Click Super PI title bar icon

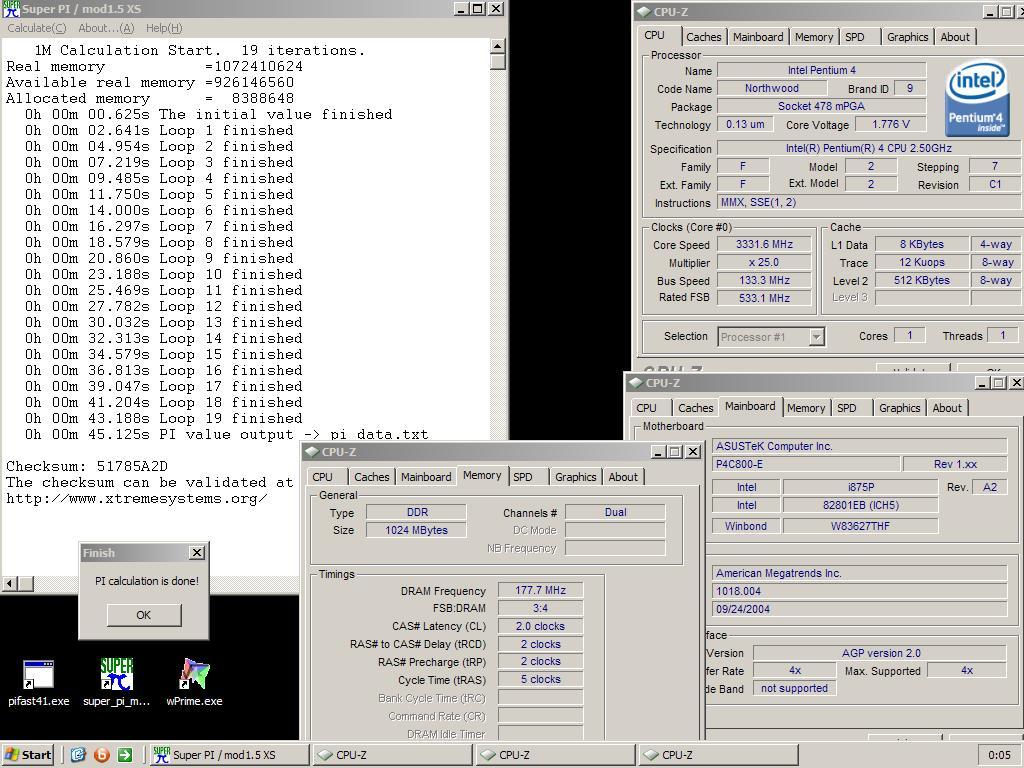click(x=11, y=8)
